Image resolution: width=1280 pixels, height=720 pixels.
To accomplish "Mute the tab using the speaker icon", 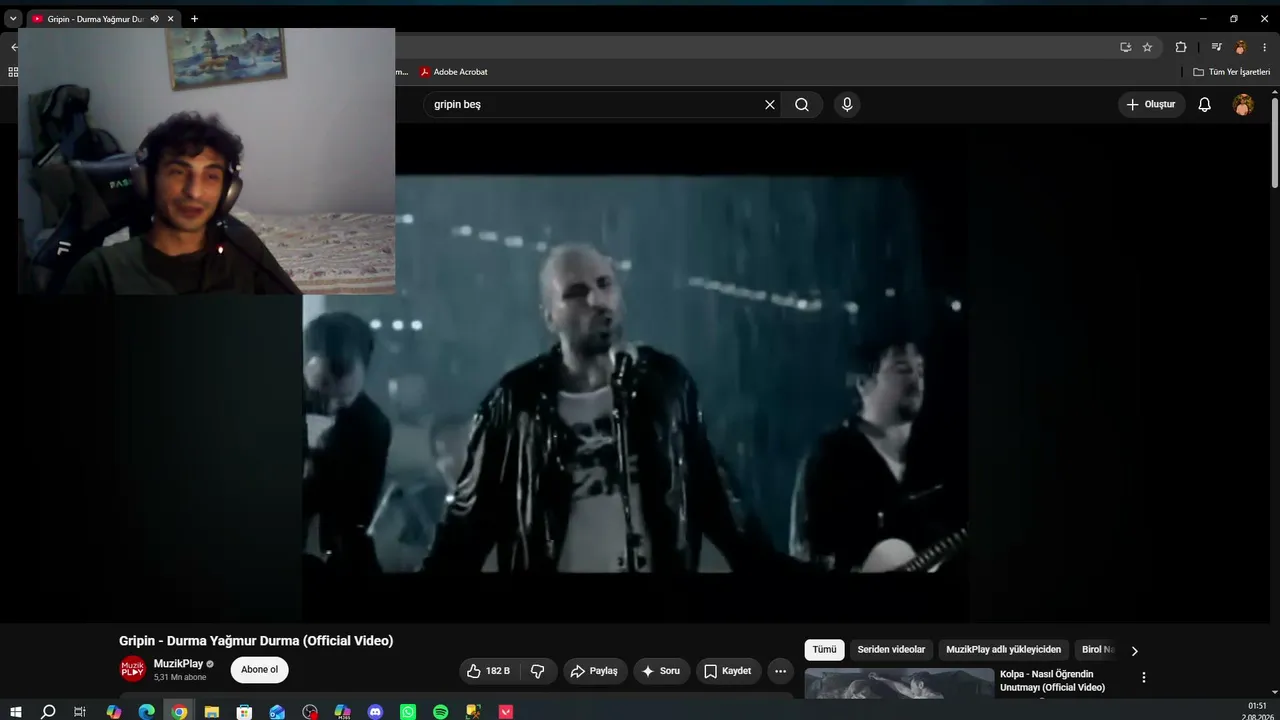I will (154, 19).
